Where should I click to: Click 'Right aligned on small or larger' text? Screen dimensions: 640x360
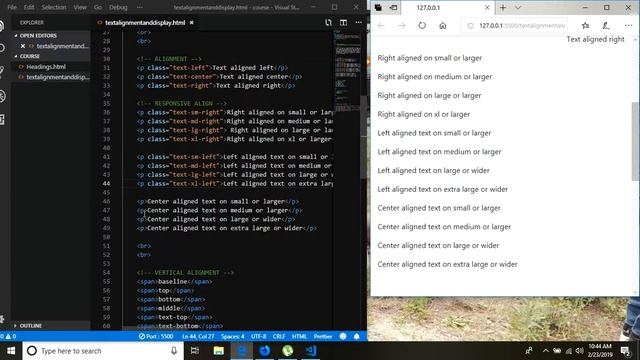pyautogui.click(x=429, y=58)
